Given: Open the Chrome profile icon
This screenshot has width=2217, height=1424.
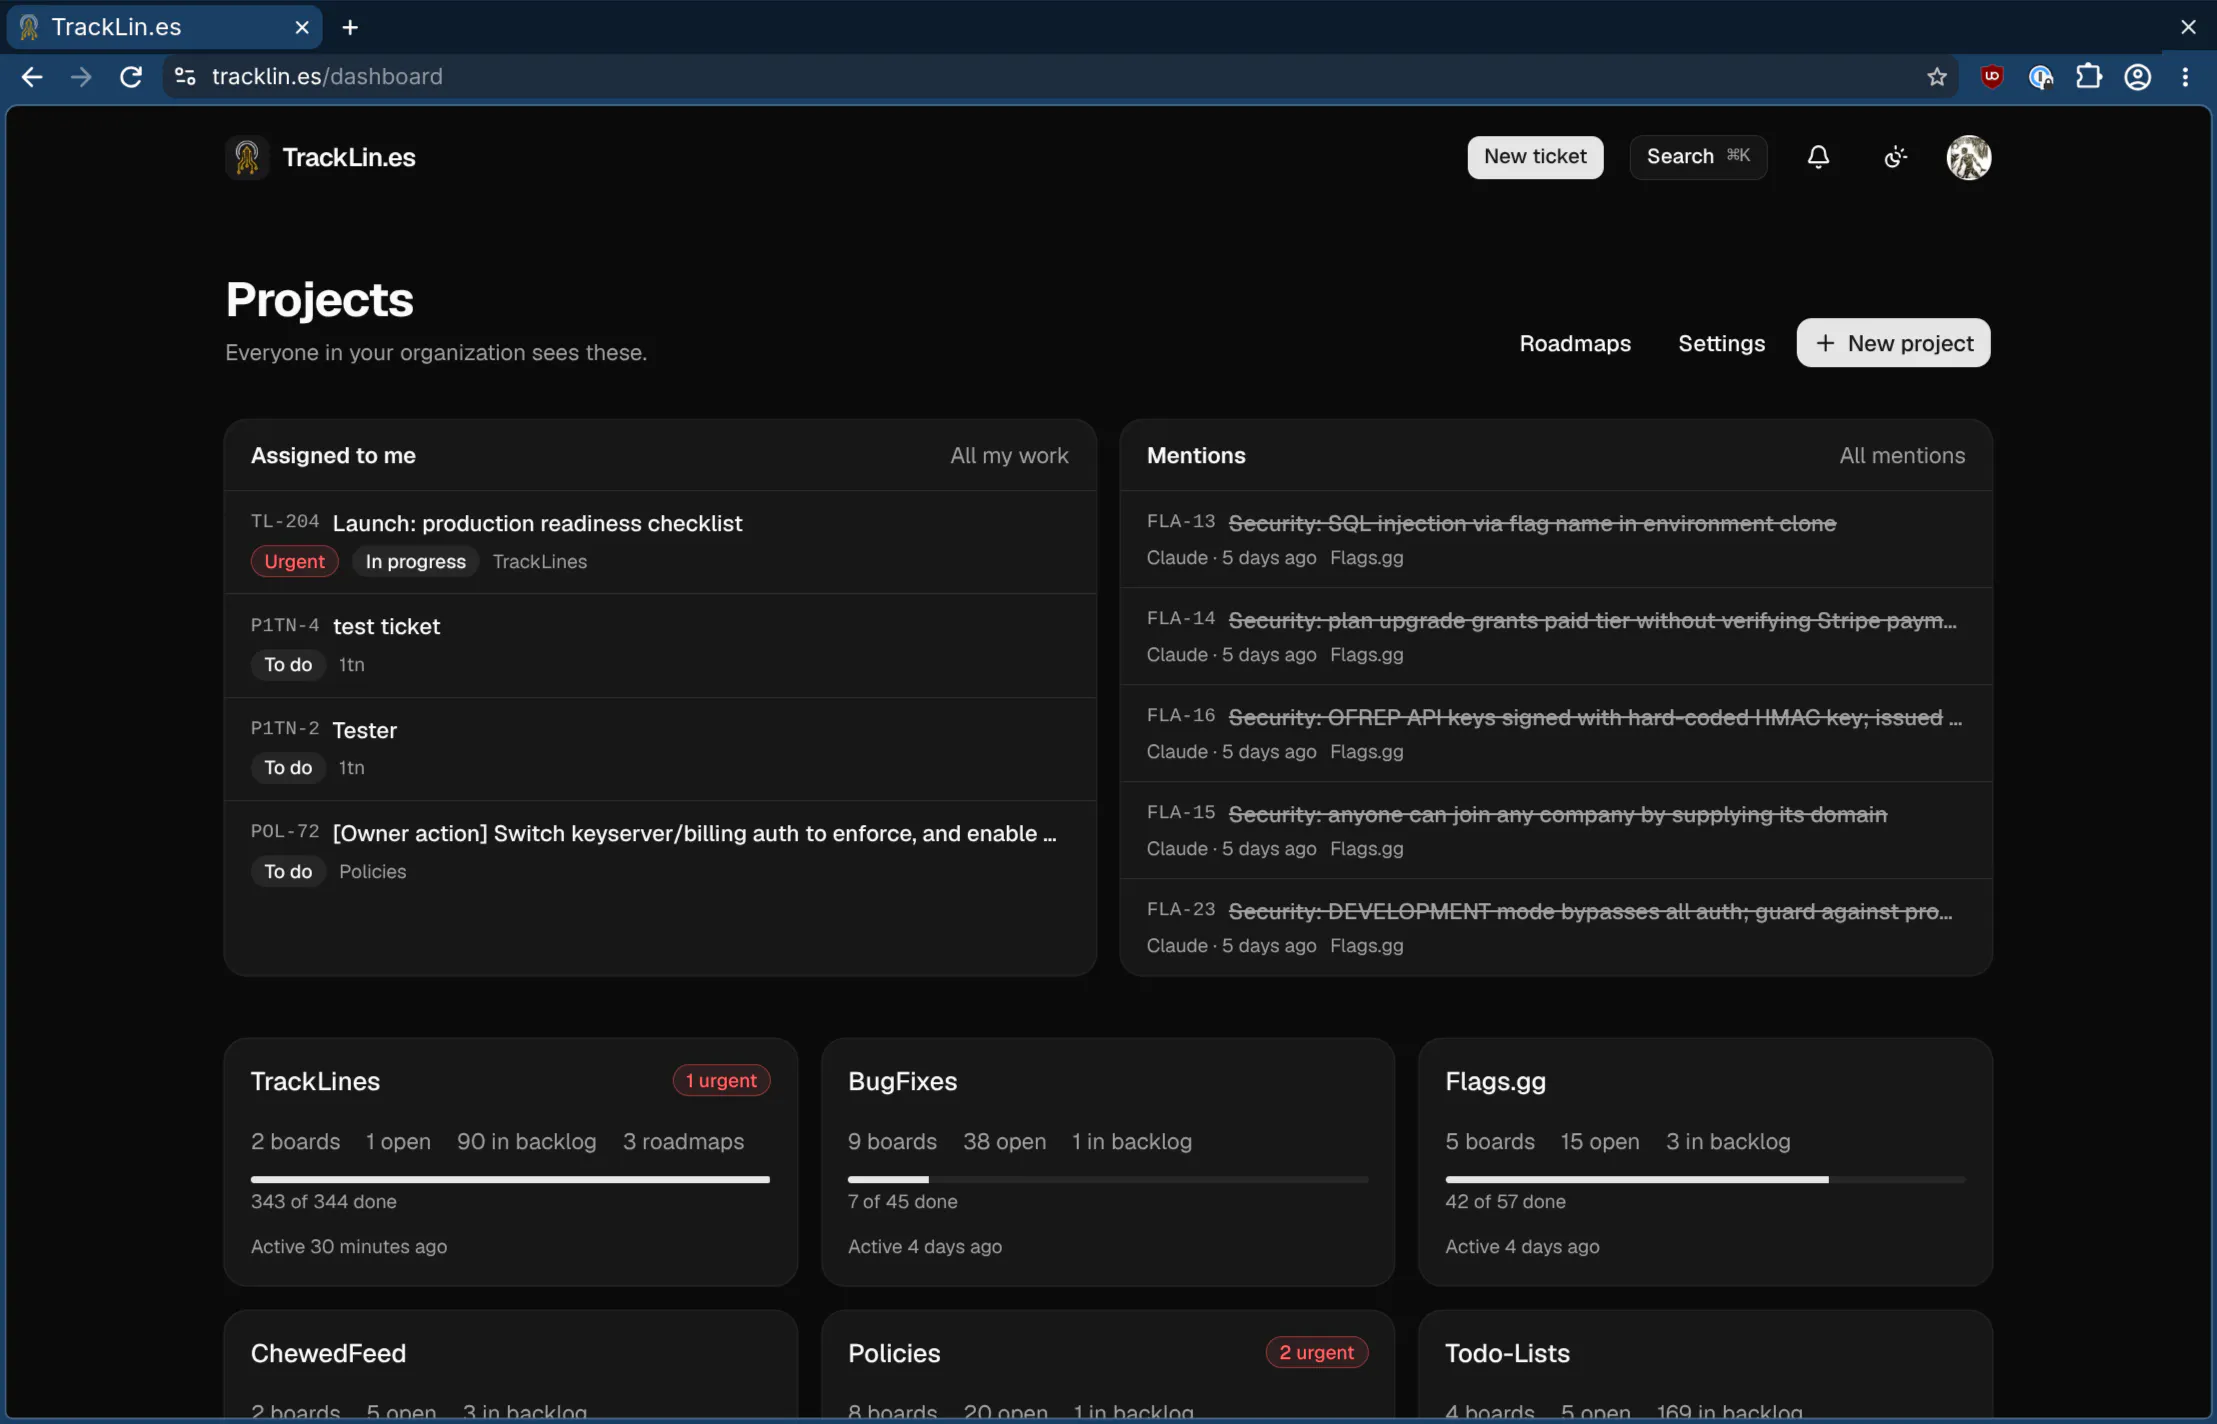Looking at the screenshot, I should coord(2137,77).
